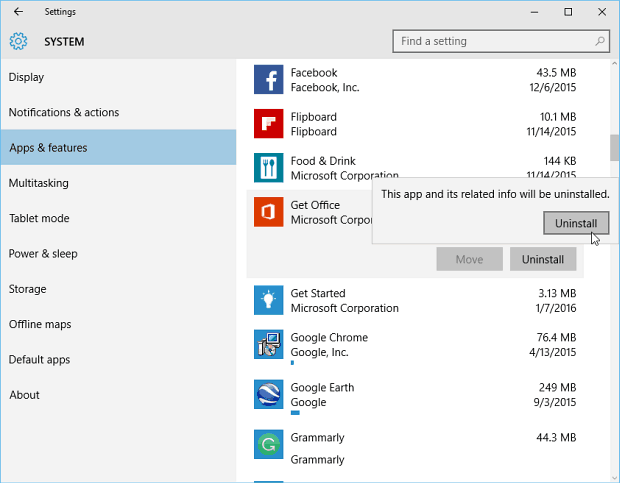Click the 9/3/2015 install date
This screenshot has height=483, width=620.
555,402
